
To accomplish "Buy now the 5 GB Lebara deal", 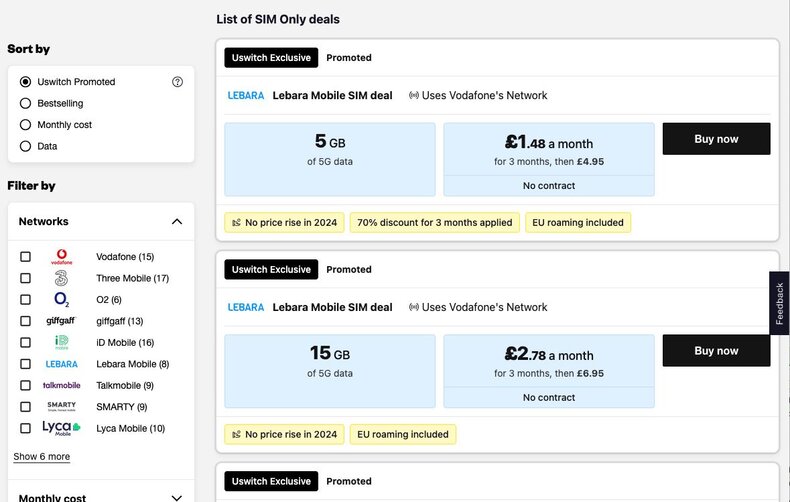I will [716, 139].
